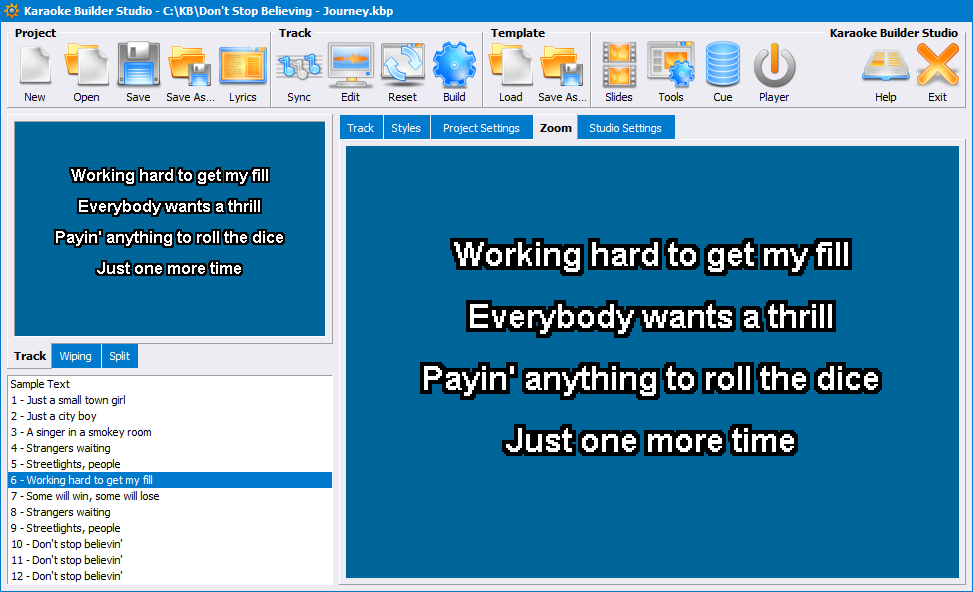Viewport: 973px width, 592px height.
Task: Open the Cue database
Action: (723, 73)
